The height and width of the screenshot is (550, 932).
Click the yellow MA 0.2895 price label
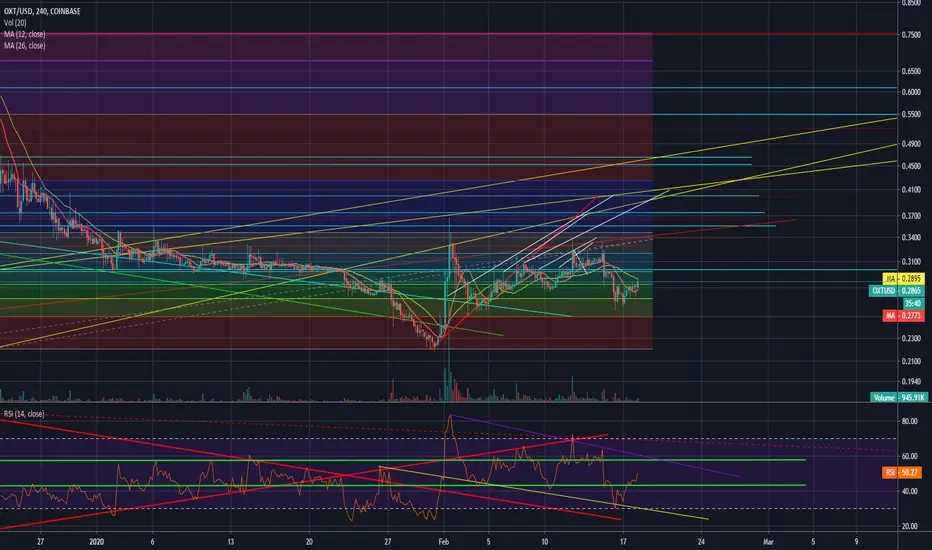[903, 278]
